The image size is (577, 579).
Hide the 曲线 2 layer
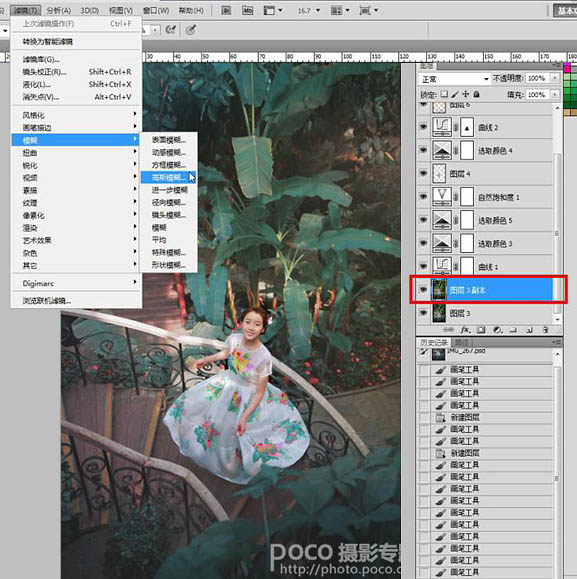click(423, 127)
